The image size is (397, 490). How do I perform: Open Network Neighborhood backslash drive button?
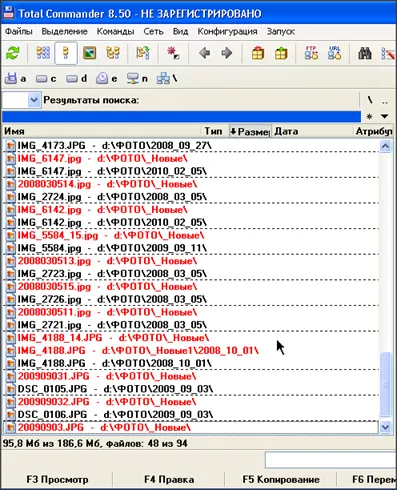pos(167,79)
